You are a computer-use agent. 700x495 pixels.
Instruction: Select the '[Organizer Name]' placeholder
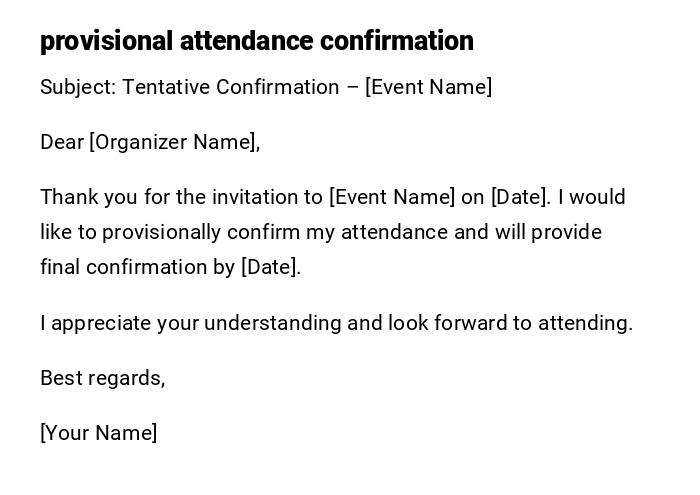coord(174,142)
